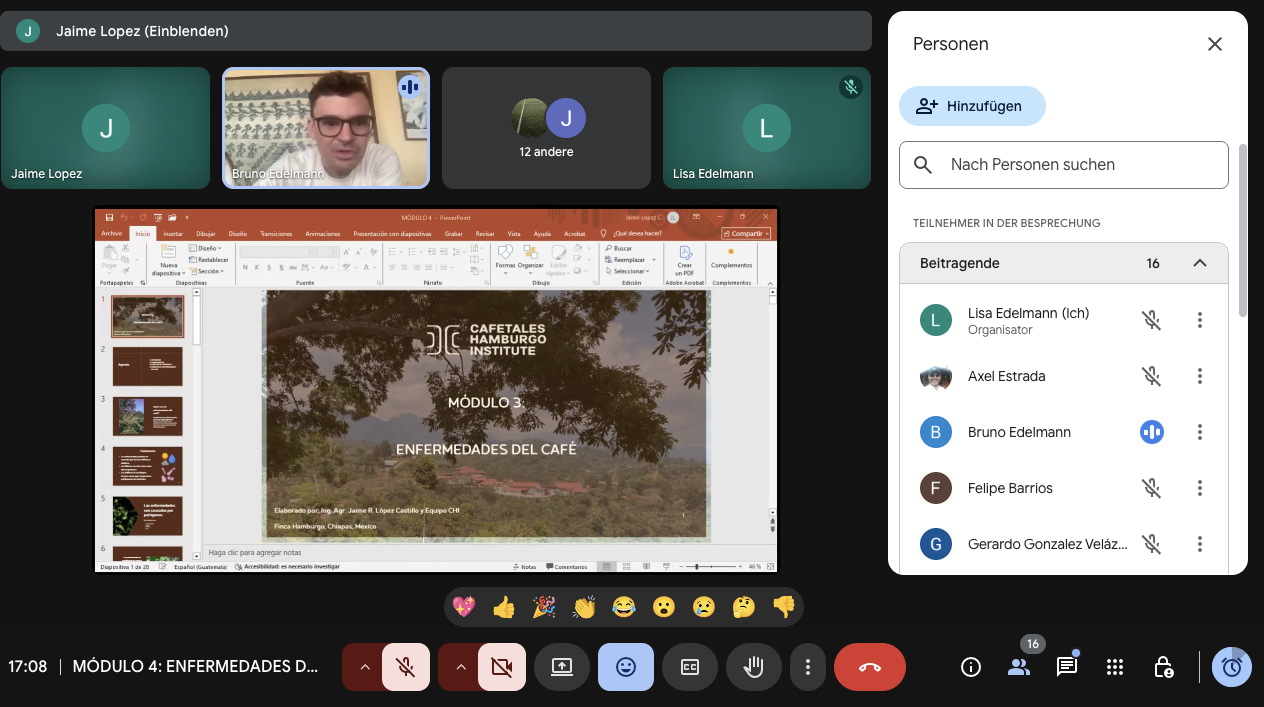Image resolution: width=1264 pixels, height=707 pixels.
Task: Collapse the Beitragende participant list
Action: [1200, 263]
